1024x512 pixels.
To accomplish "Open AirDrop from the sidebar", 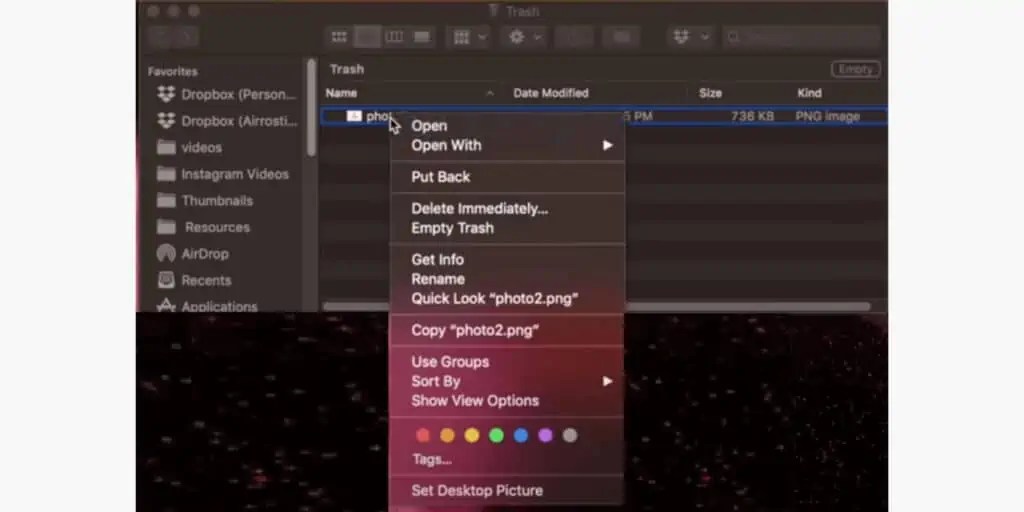I will (193, 254).
